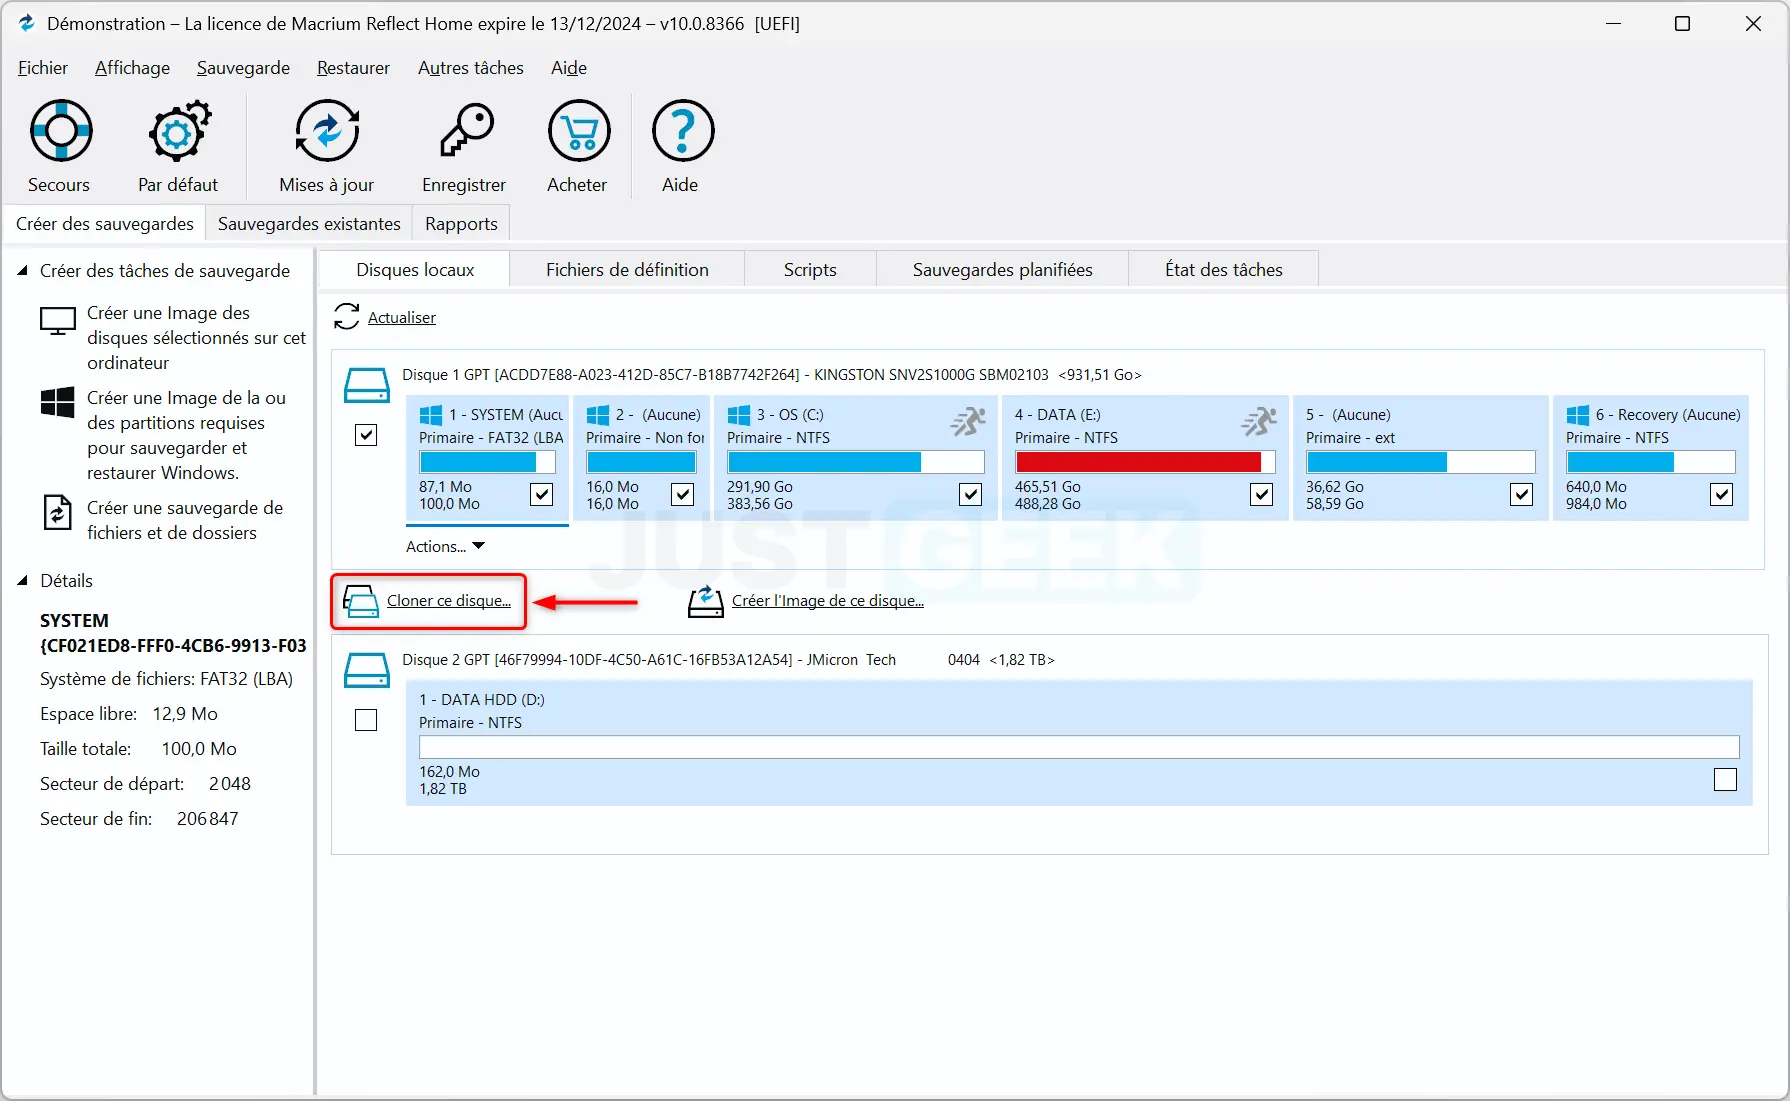Switch to Sauvegardes existantes tab
Viewport: 1790px width, 1101px height.
309,223
